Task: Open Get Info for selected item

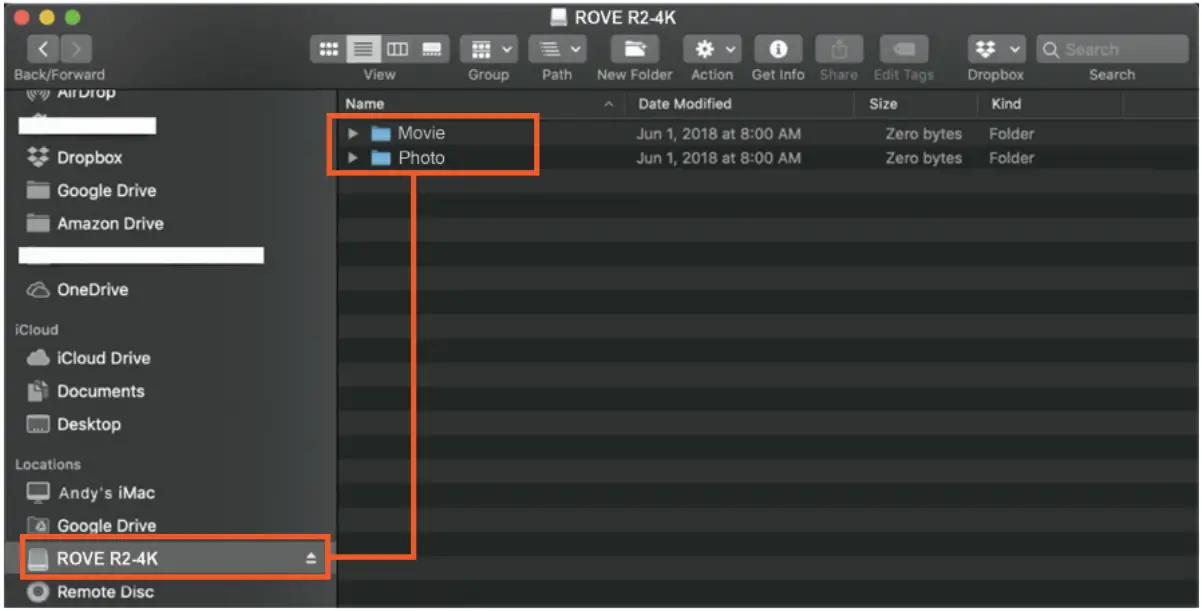Action: 778,48
